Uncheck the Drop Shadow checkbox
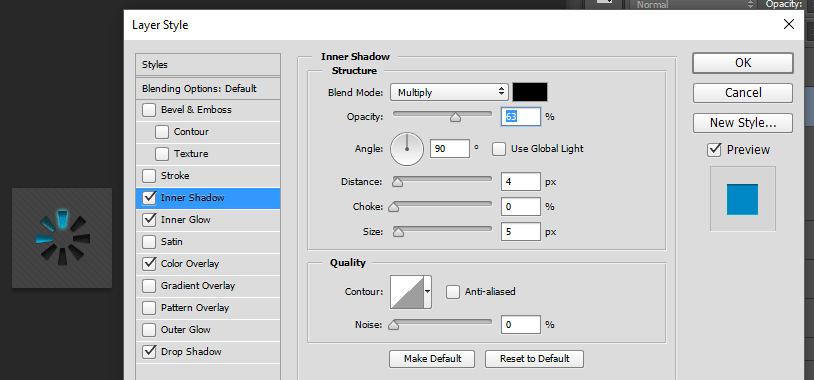This screenshot has height=380, width=814. [149, 352]
